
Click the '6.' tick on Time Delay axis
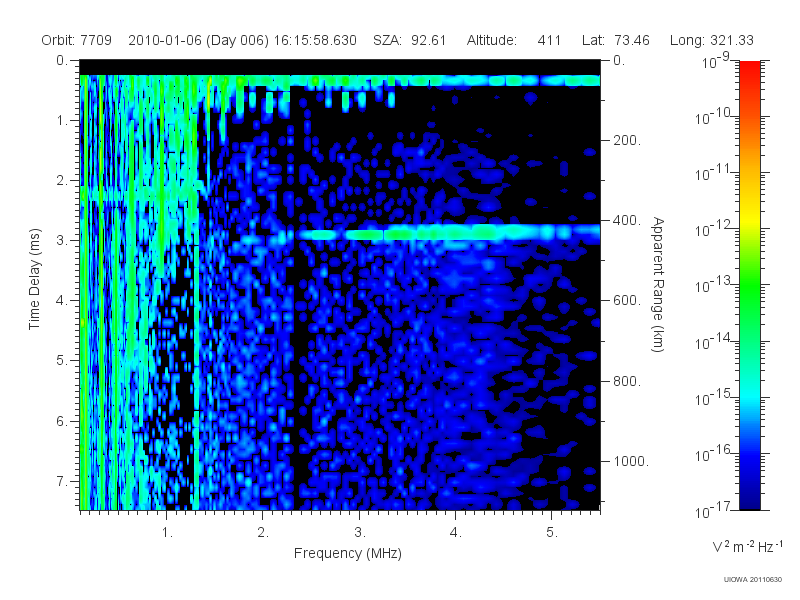62,421
